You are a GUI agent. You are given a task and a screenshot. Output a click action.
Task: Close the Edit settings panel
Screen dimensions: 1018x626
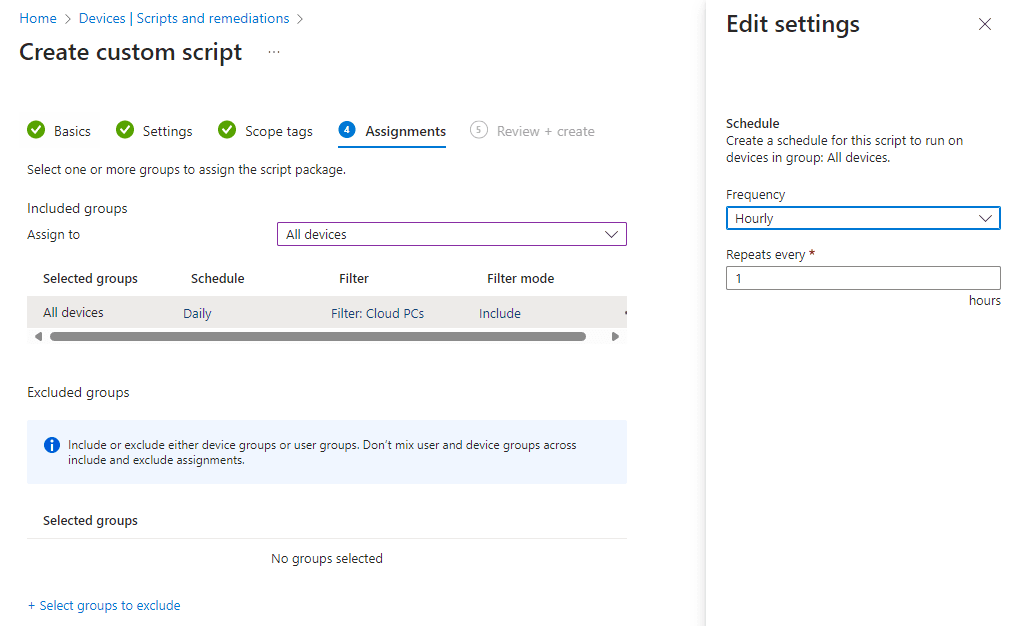click(x=985, y=24)
